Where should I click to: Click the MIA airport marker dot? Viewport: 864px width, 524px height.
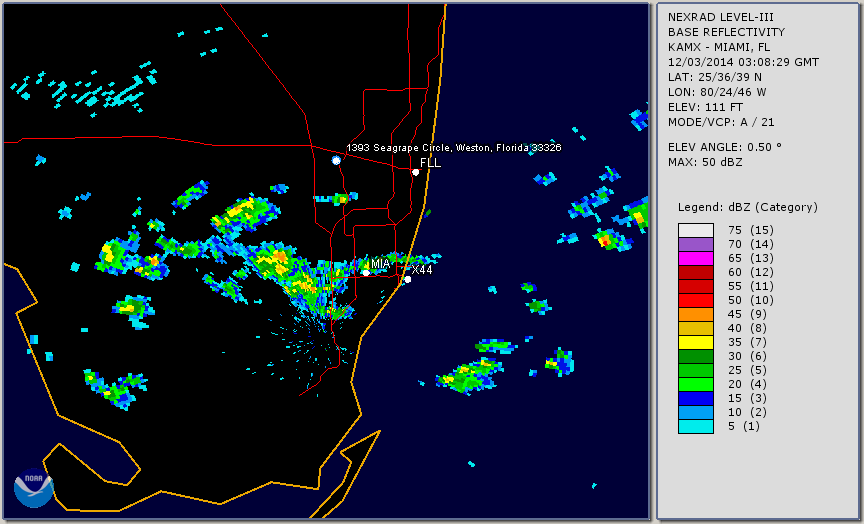[x=366, y=273]
